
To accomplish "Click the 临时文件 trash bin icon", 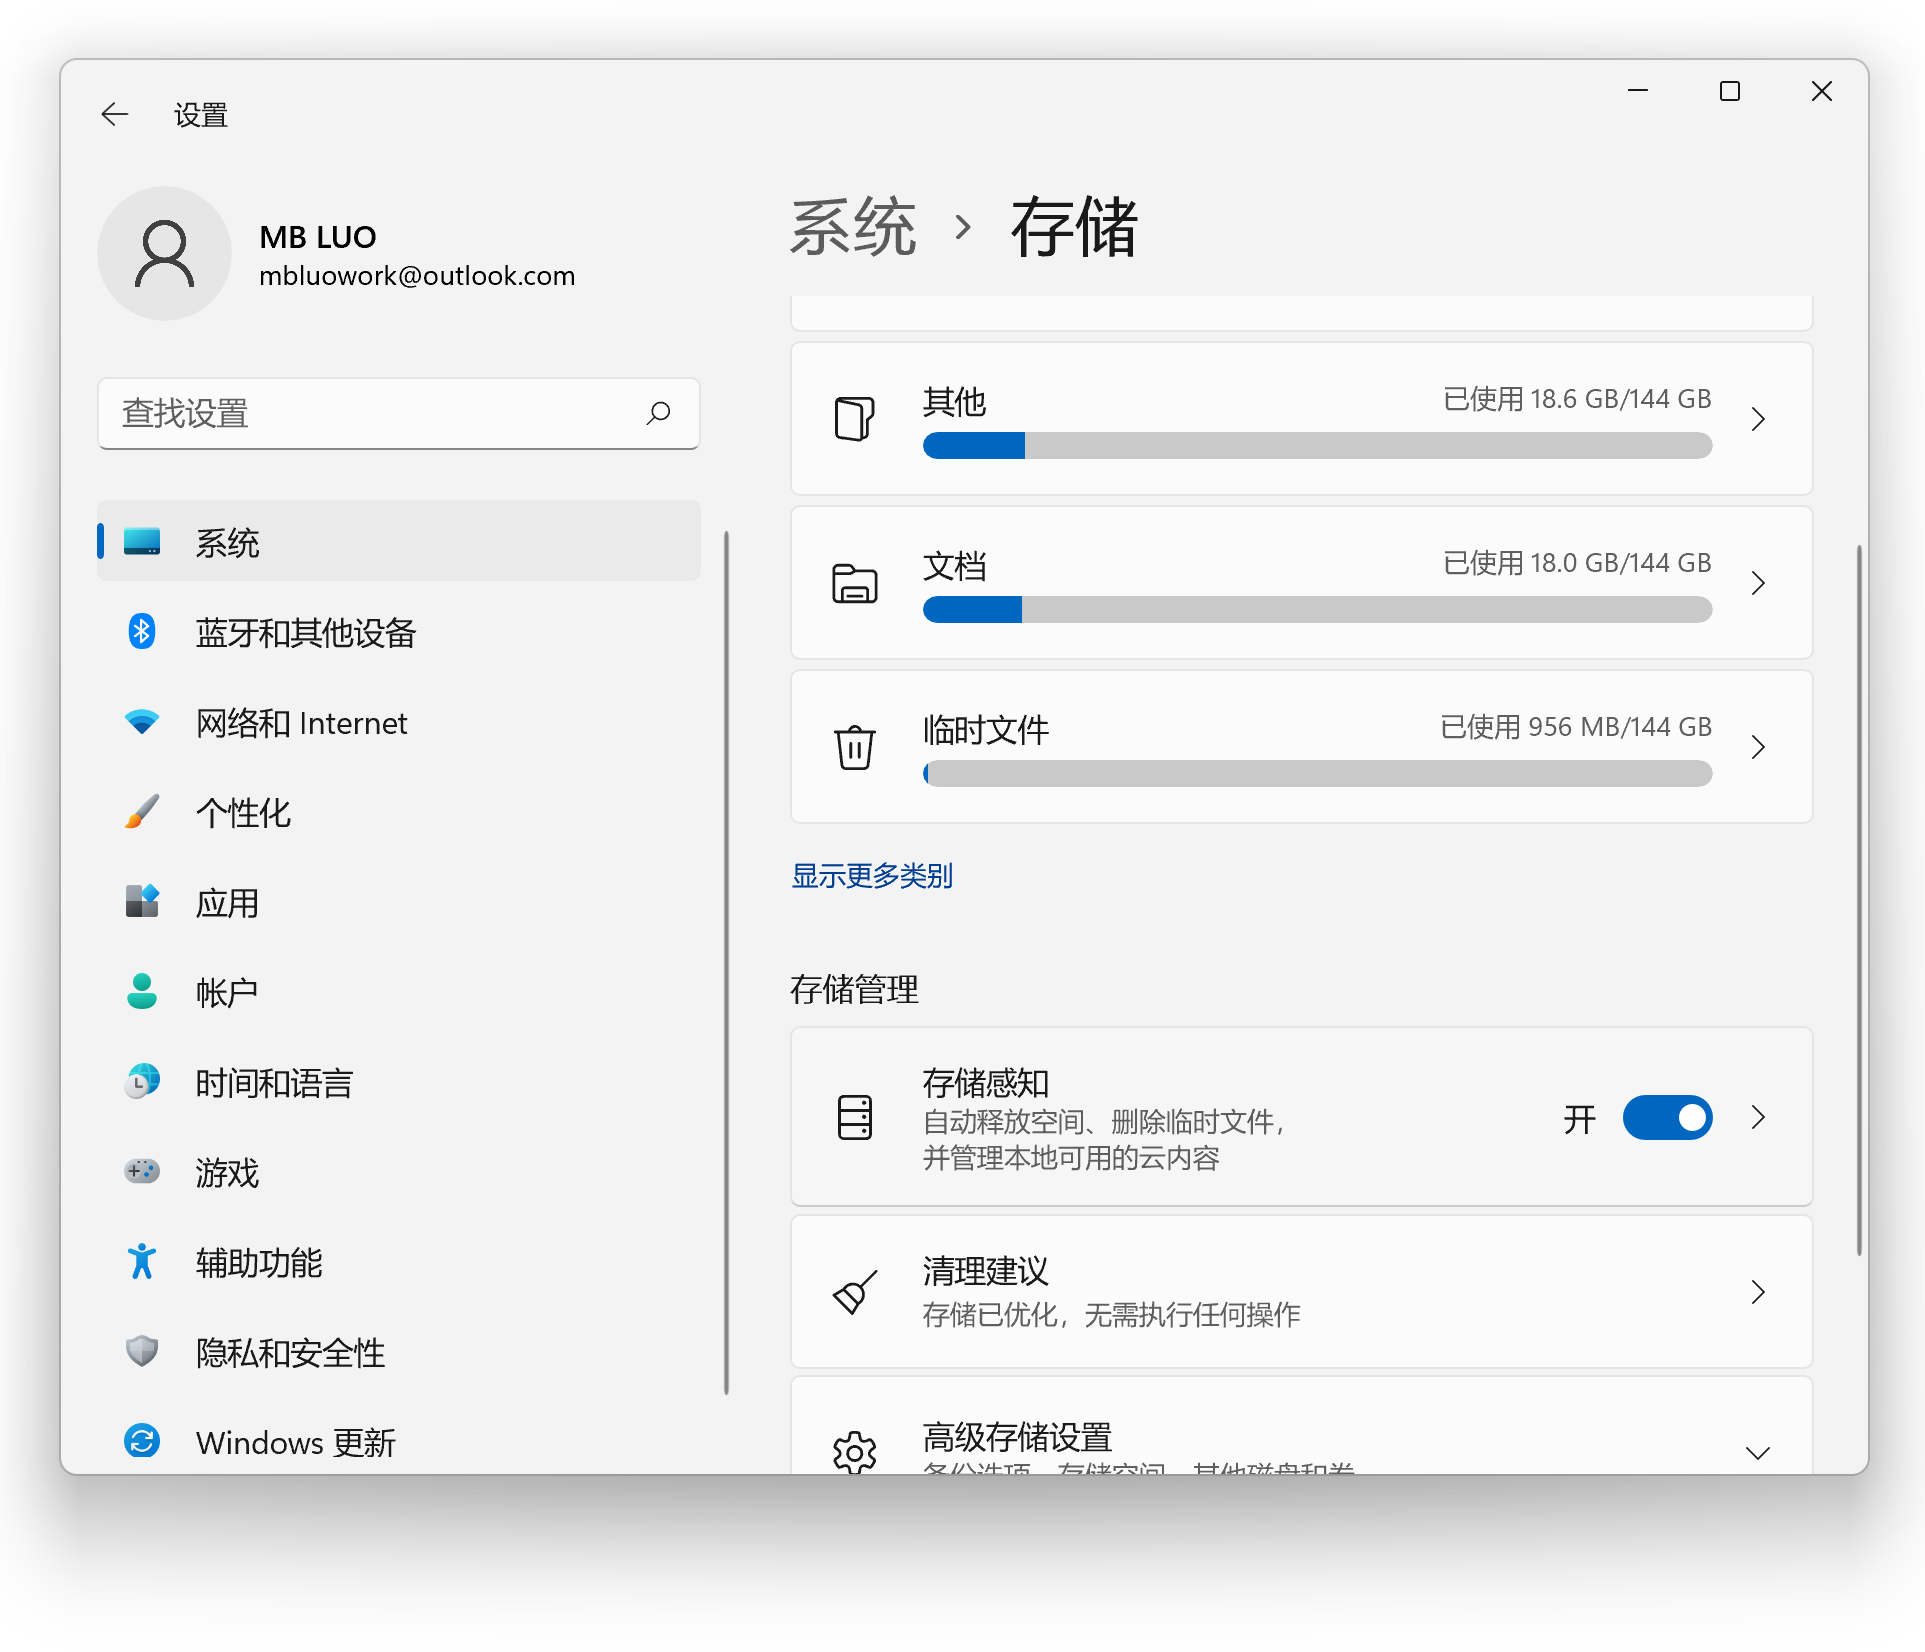I will [855, 747].
